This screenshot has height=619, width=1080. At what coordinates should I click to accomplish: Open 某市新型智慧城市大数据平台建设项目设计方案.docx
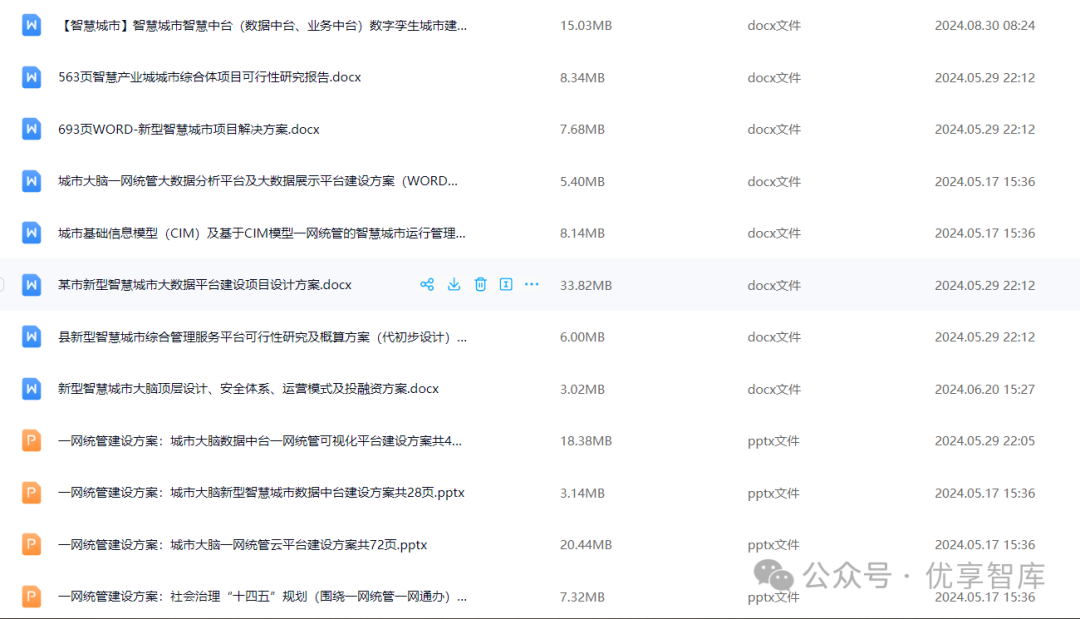[x=205, y=285]
